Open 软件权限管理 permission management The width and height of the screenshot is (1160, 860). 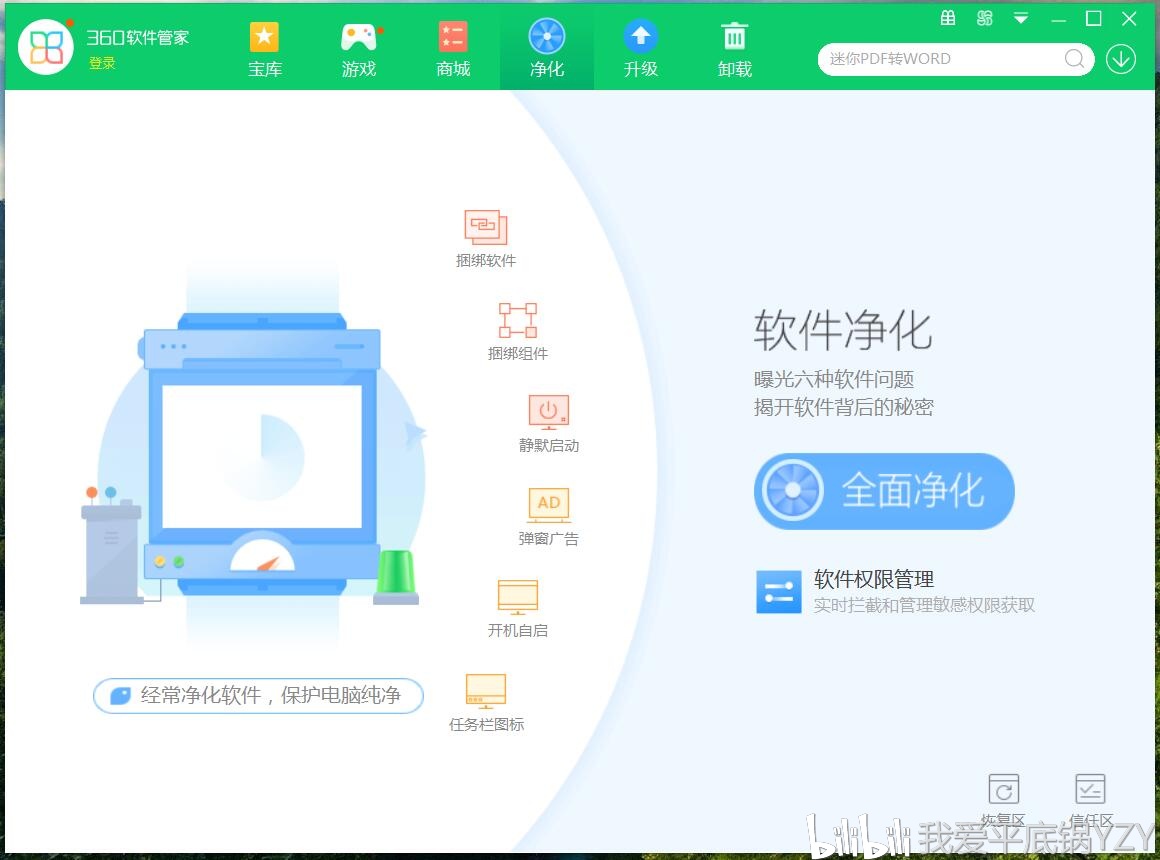pos(895,591)
